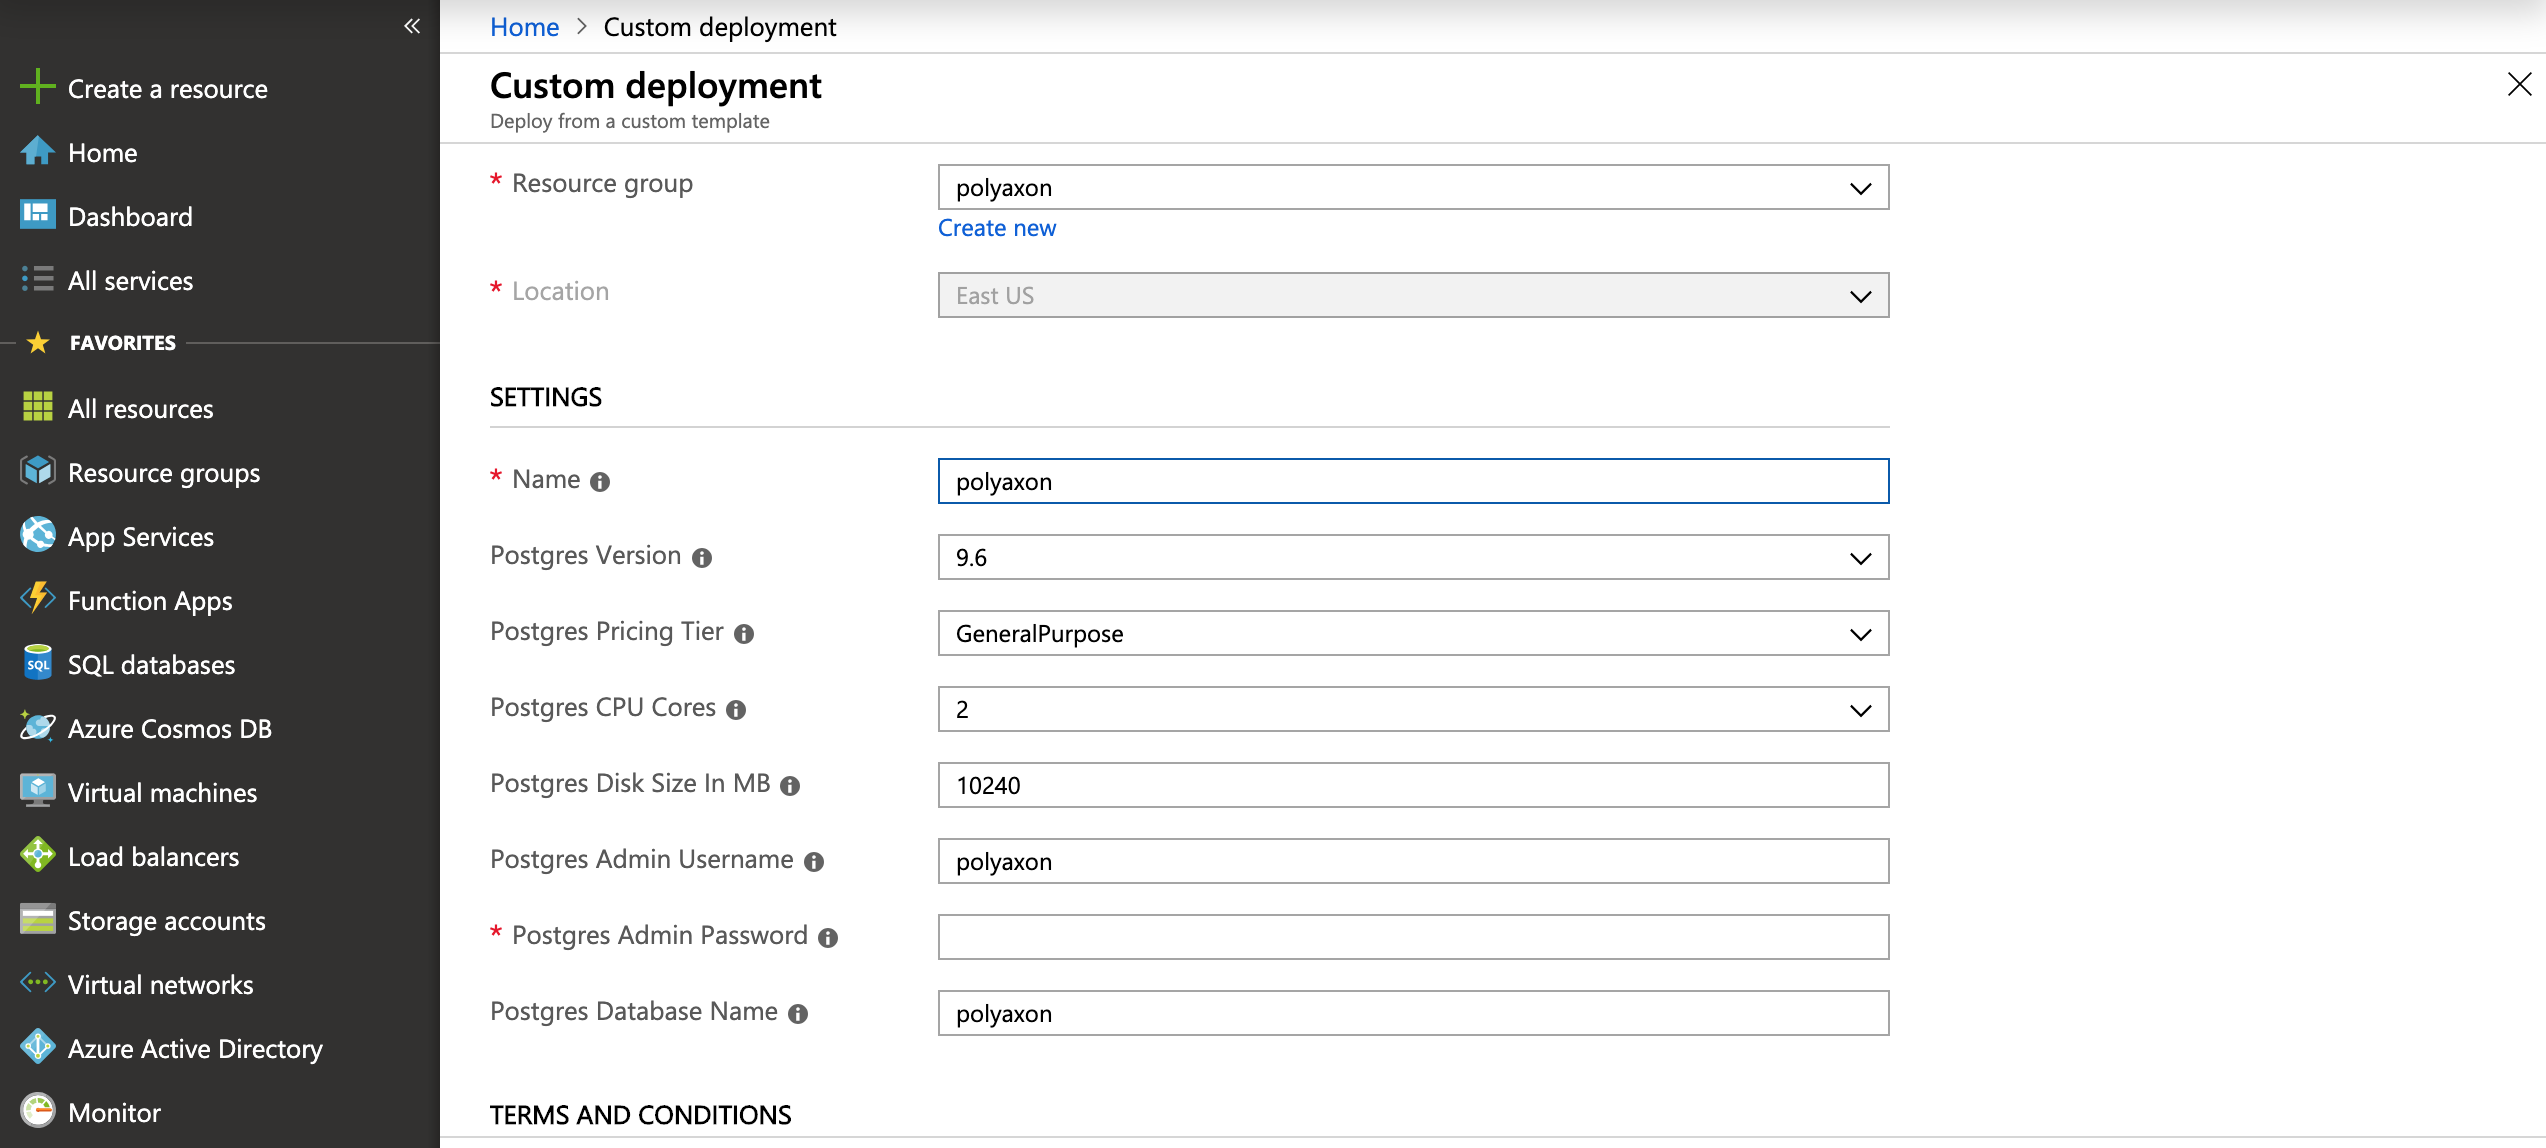This screenshot has width=2546, height=1148.
Task: Click the Custom deployment breadcrumb text
Action: pos(719,27)
